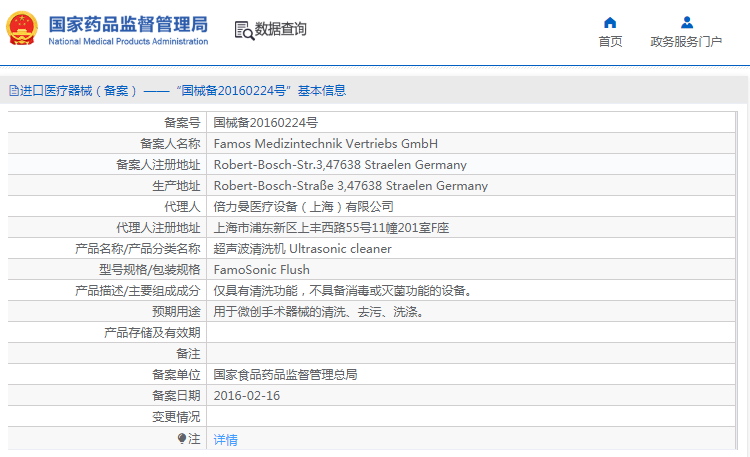Screen dimensions: 750x457
Task: Click the 政务服务门户 user icon
Action: tap(687, 22)
